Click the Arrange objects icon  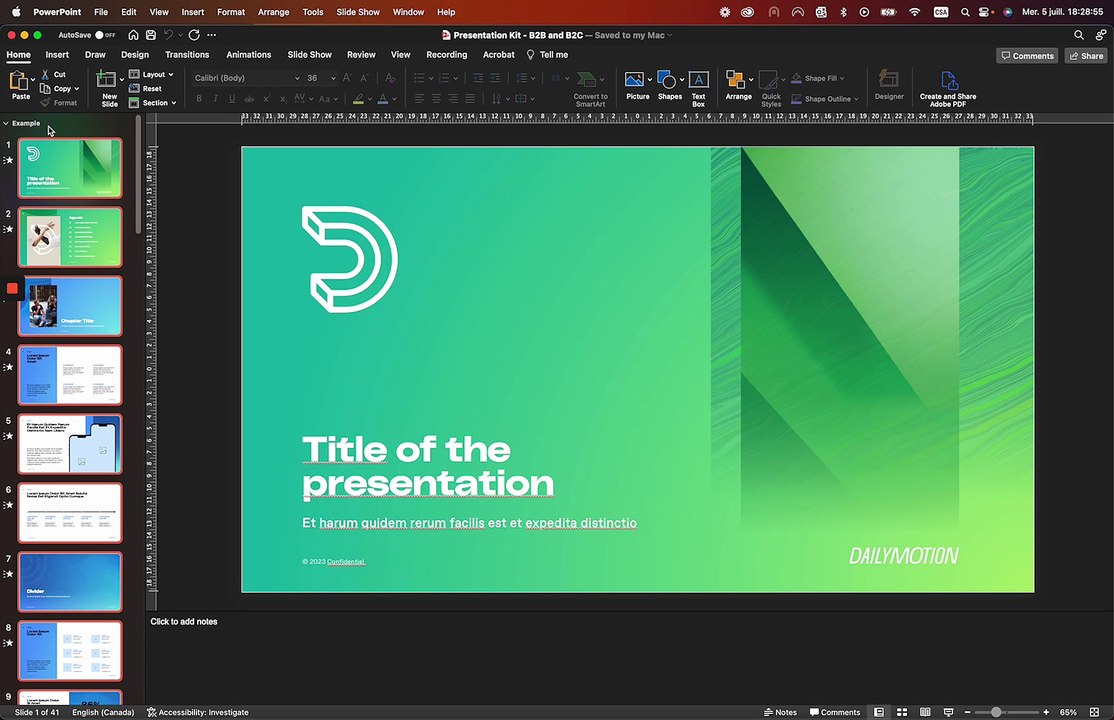735,80
